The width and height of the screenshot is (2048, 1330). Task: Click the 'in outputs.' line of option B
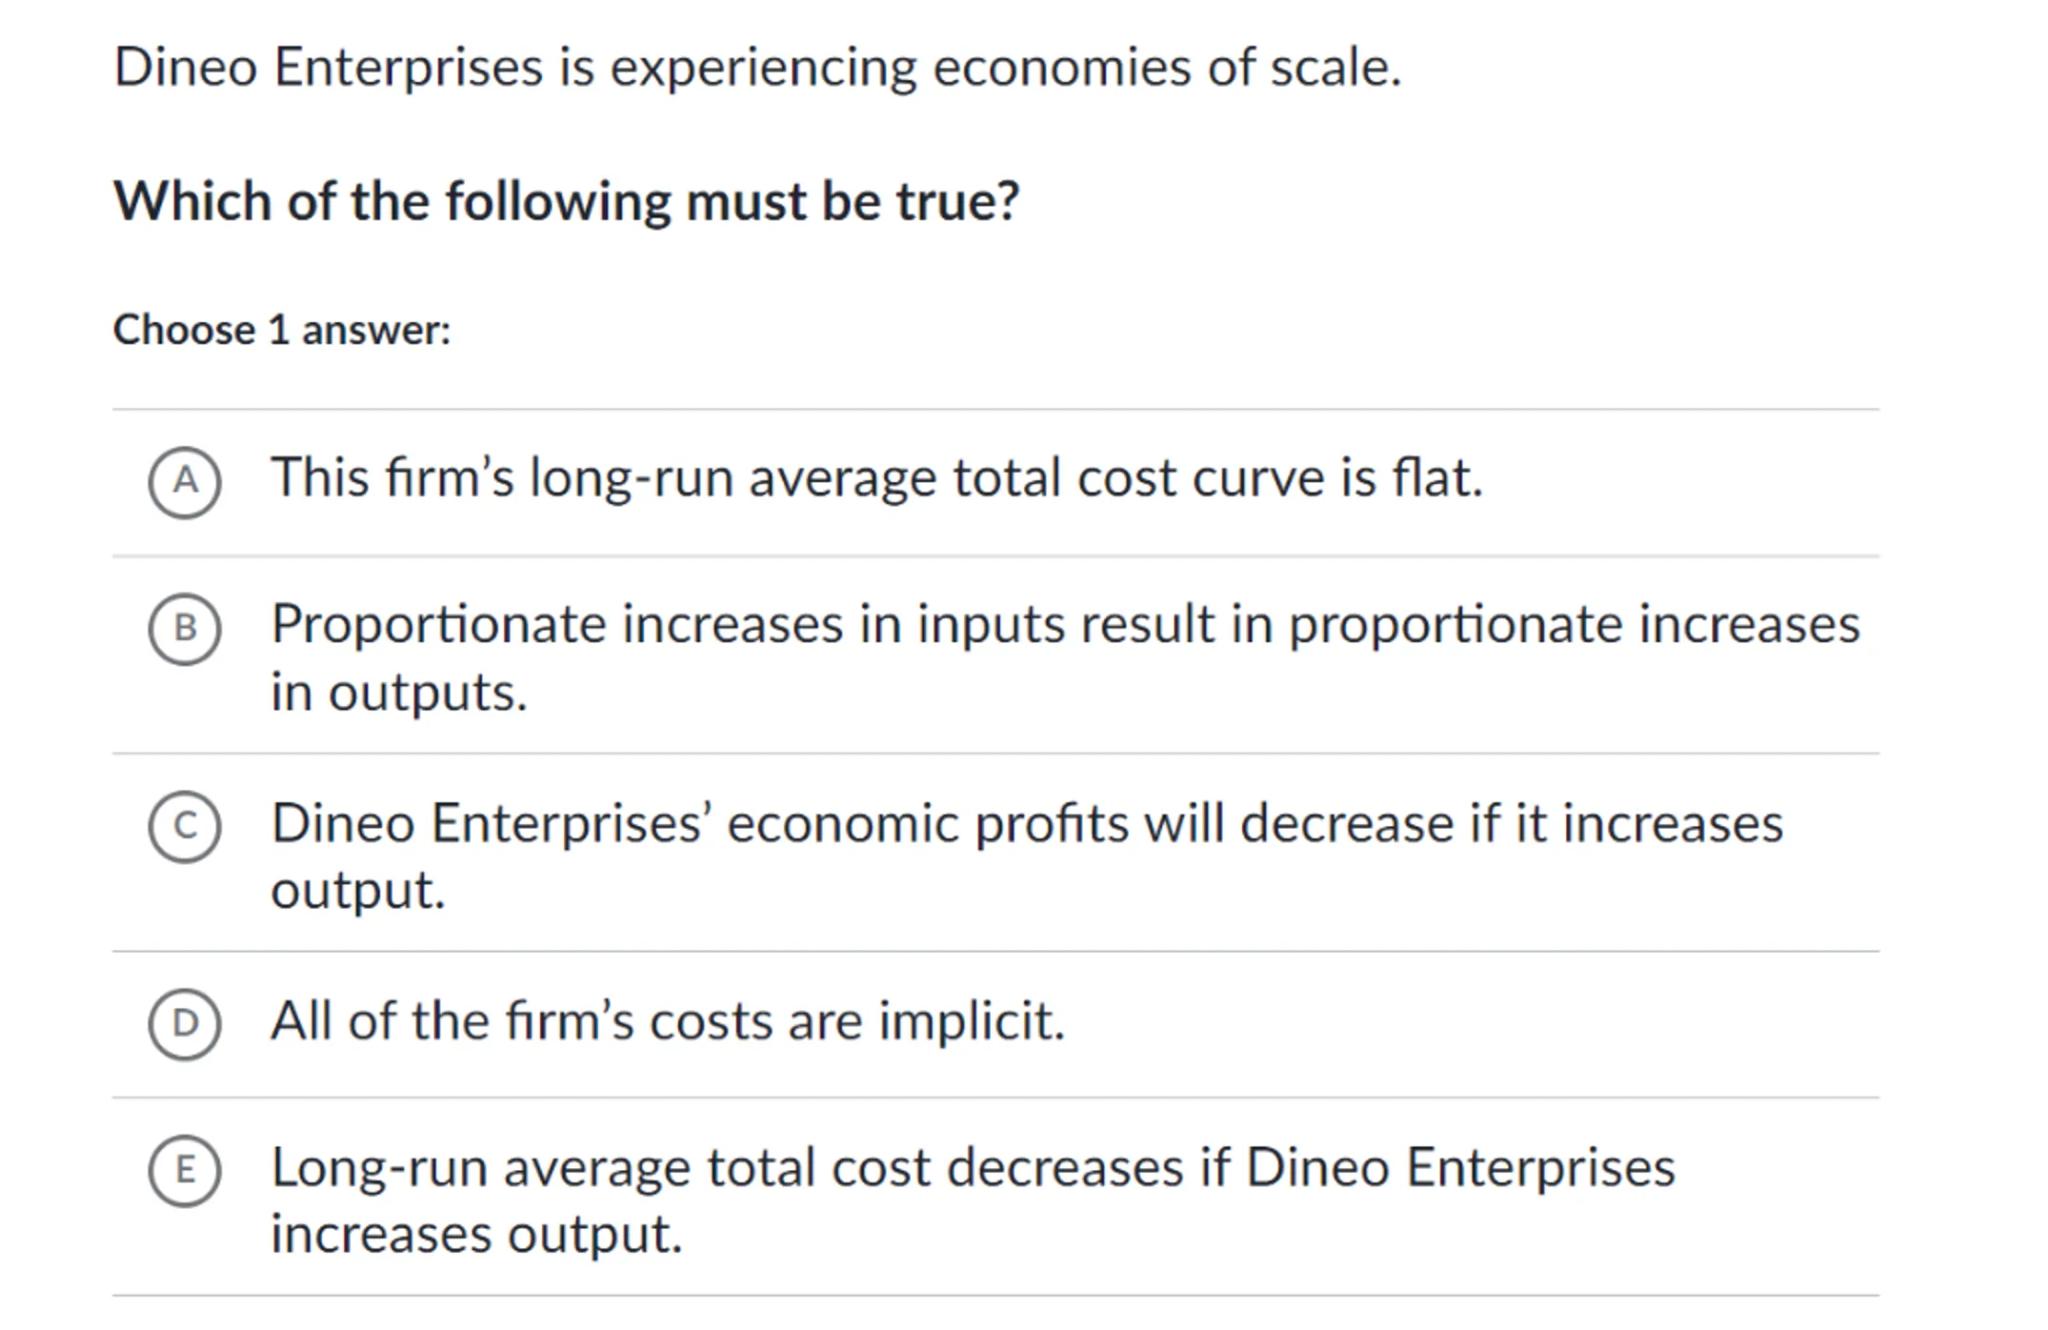399,692
